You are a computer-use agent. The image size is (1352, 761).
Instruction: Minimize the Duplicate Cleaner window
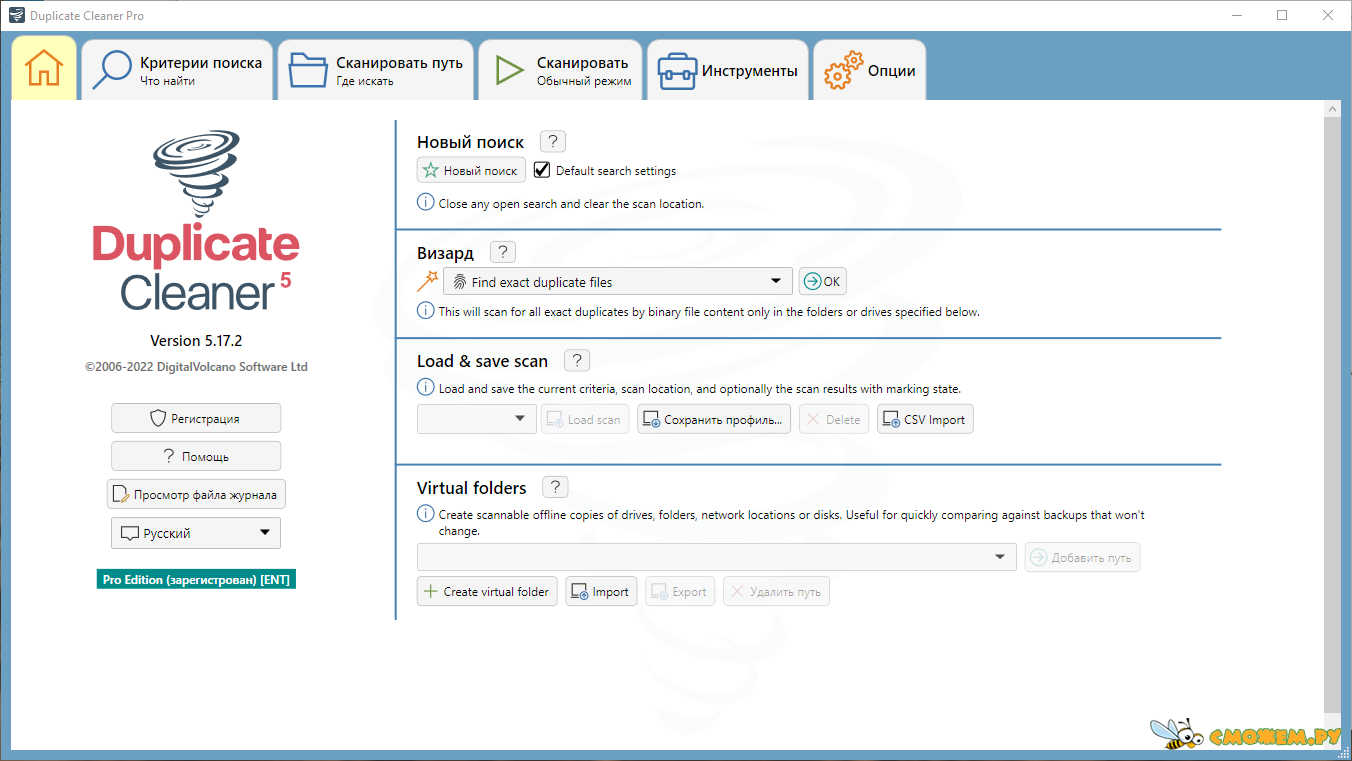pos(1236,15)
